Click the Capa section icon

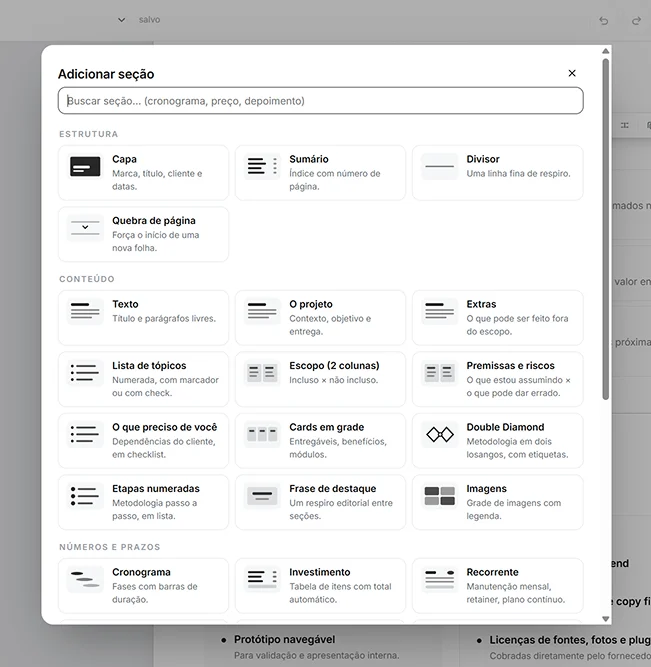85,166
